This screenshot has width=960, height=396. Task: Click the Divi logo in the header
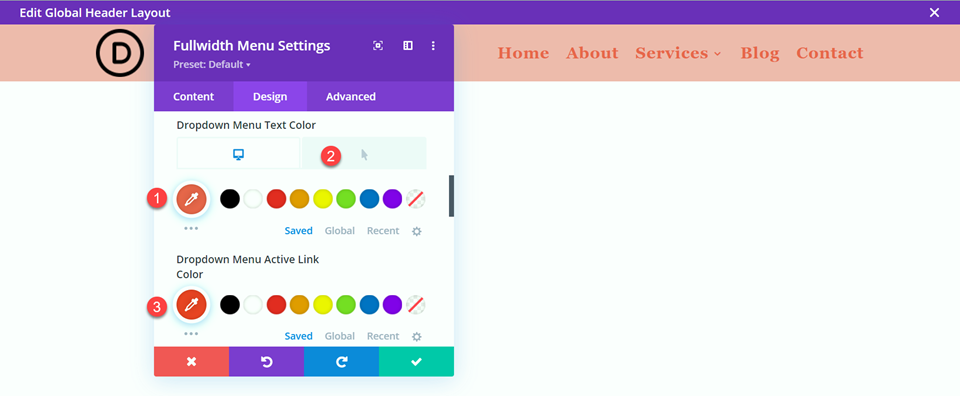click(x=119, y=53)
